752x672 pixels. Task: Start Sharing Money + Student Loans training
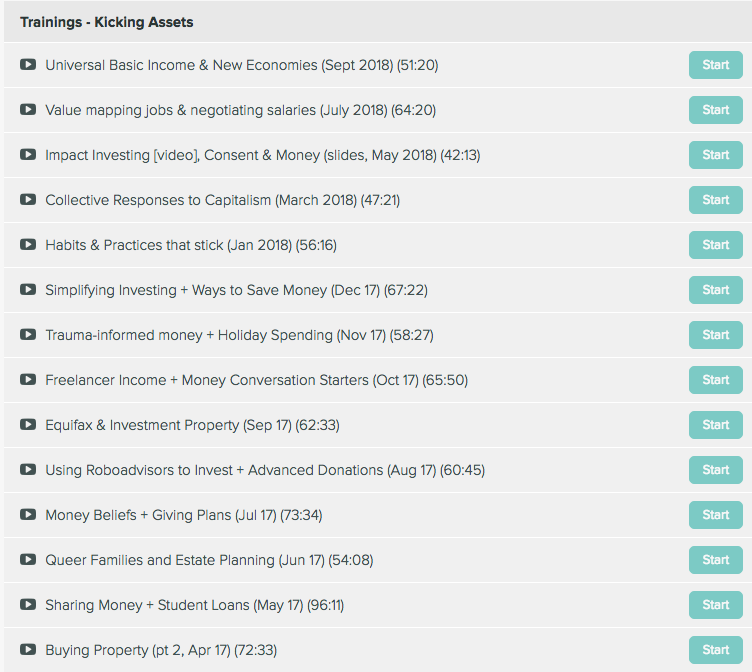(716, 605)
